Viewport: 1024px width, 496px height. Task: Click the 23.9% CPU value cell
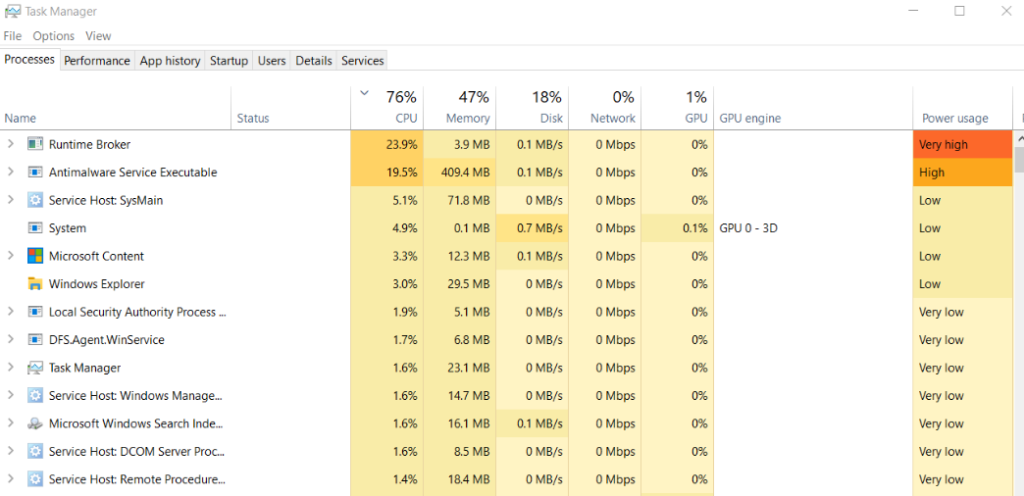coord(387,144)
